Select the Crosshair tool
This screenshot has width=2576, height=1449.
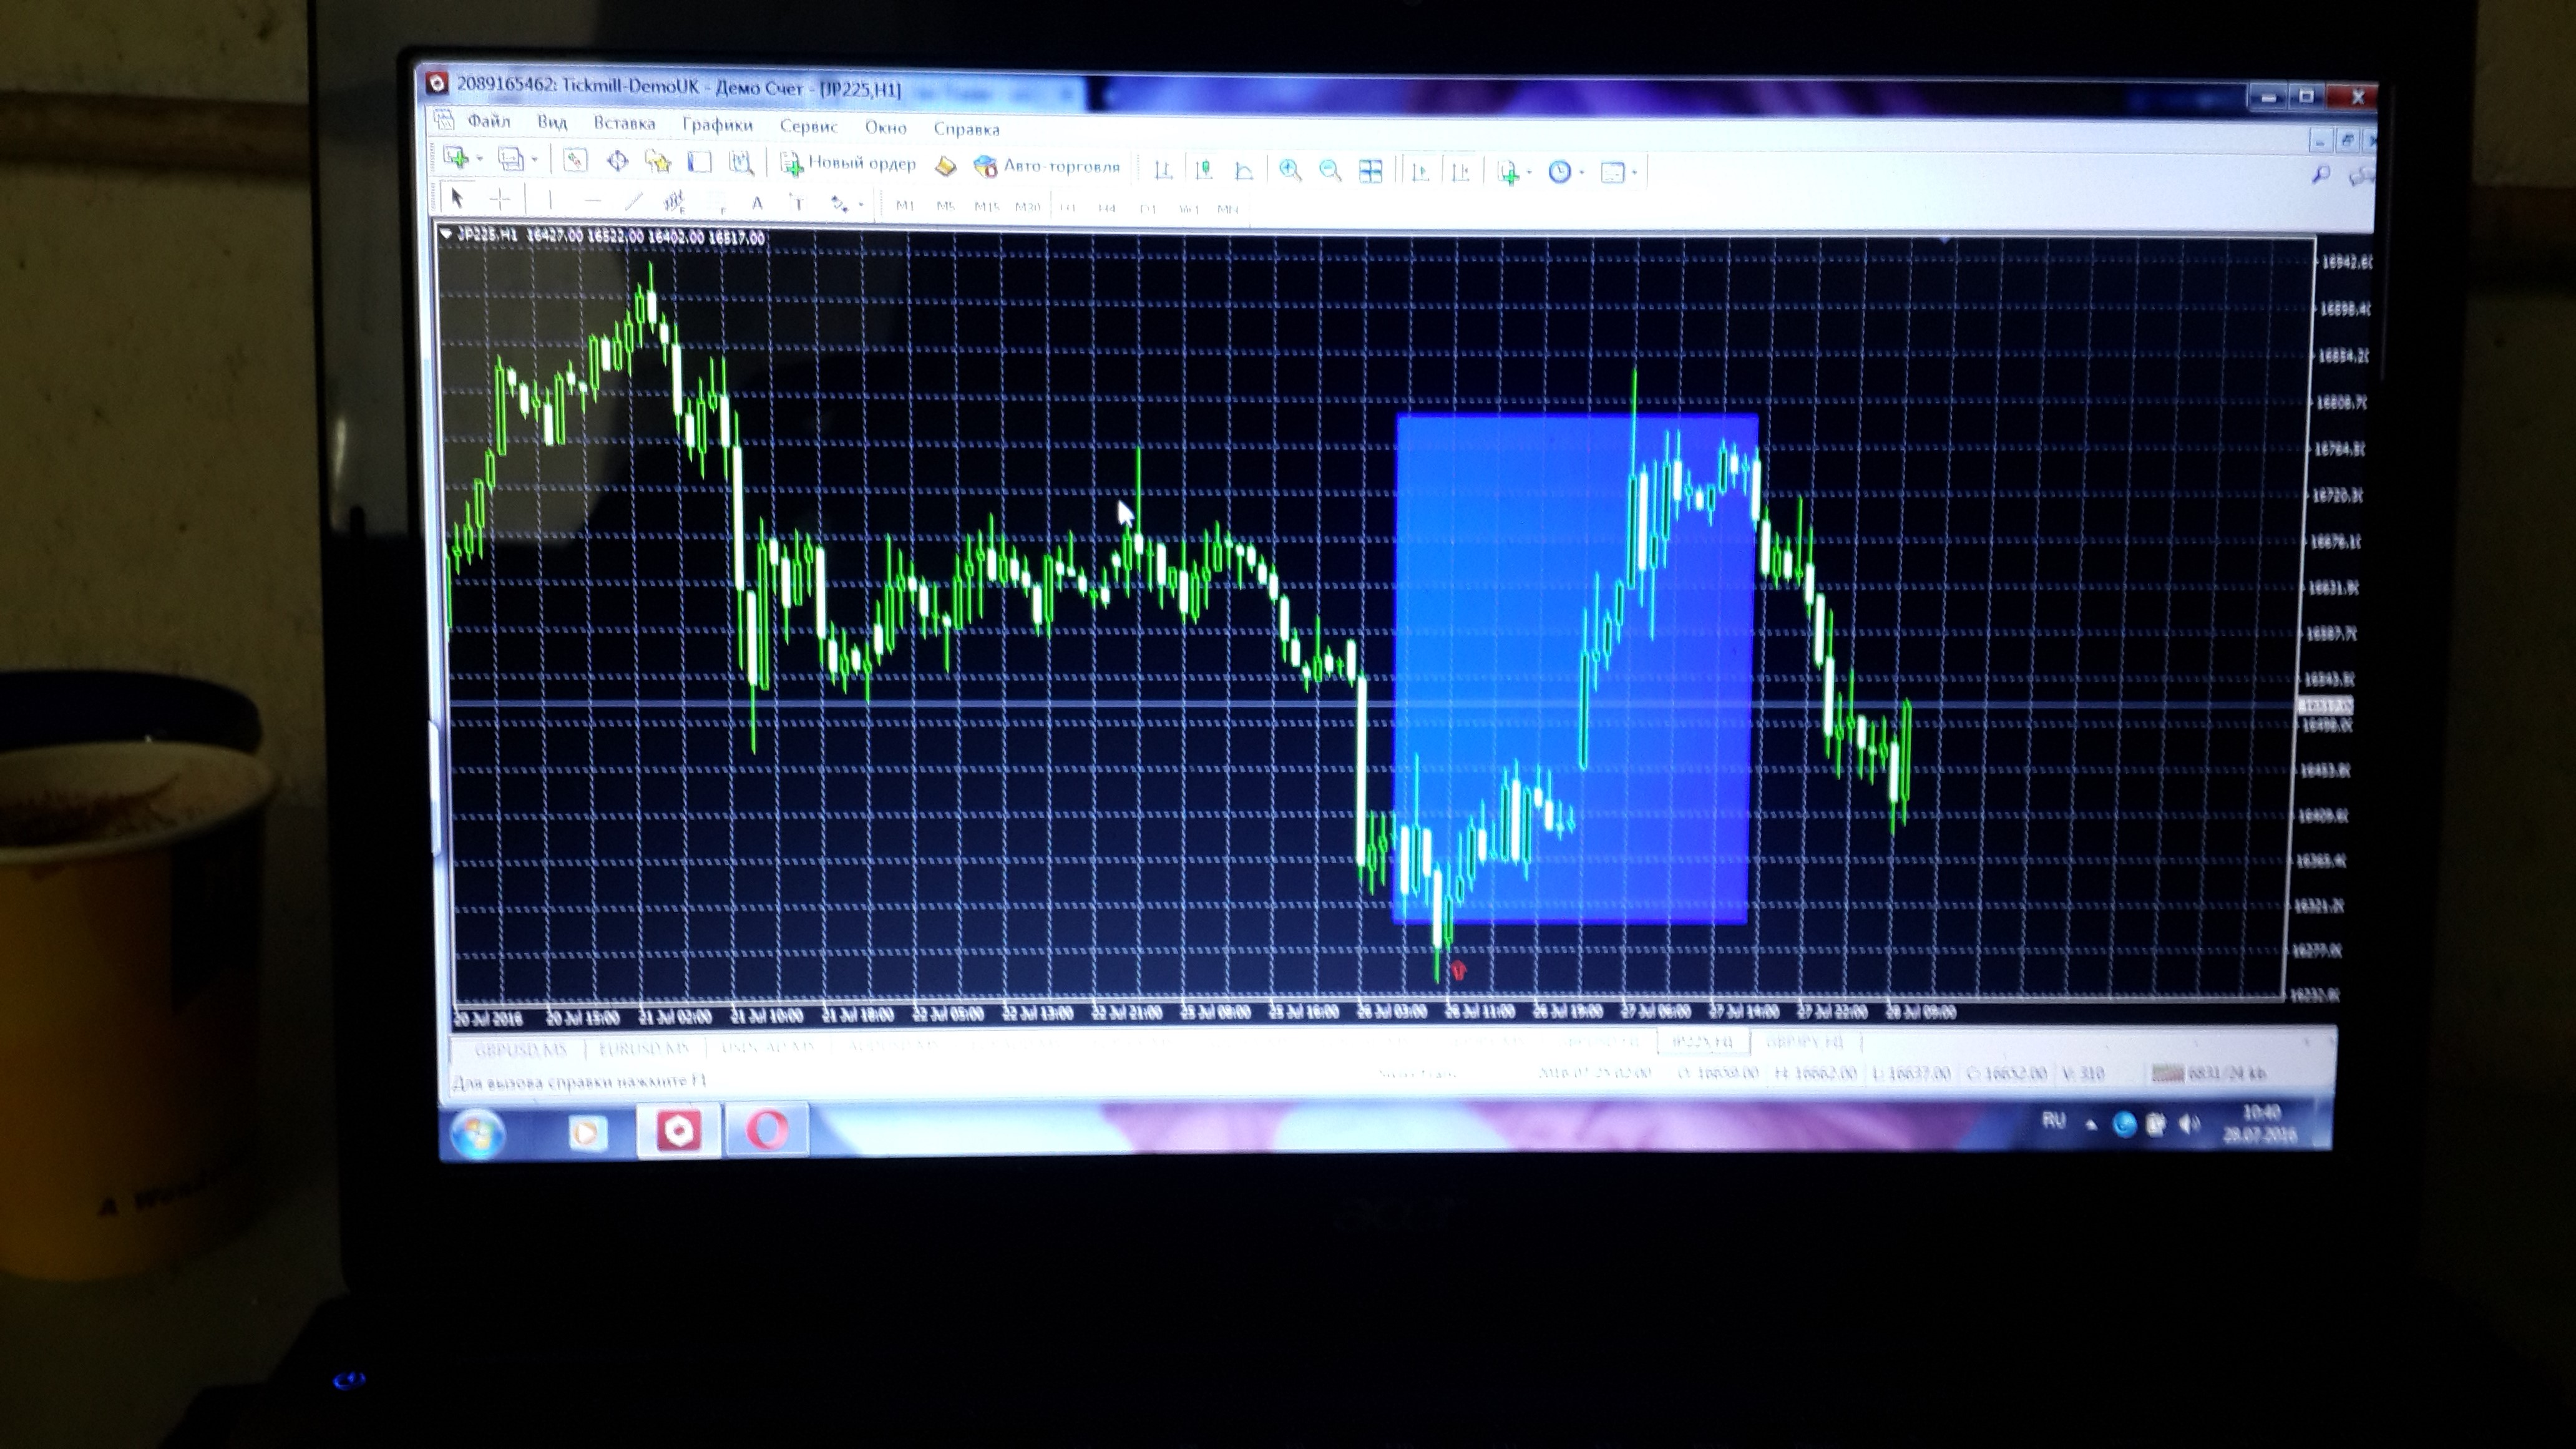(499, 199)
